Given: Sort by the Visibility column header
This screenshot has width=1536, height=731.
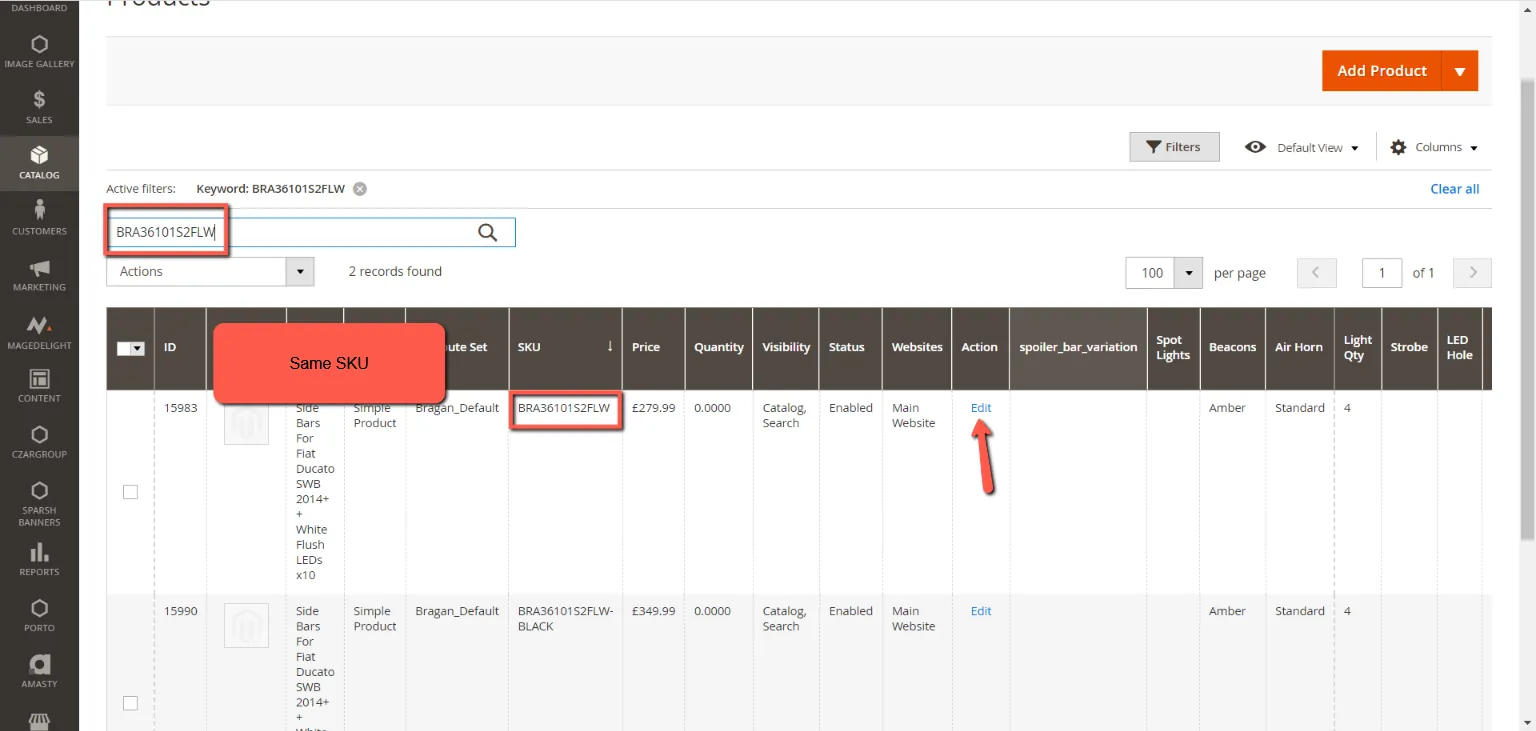Looking at the screenshot, I should pyautogui.click(x=785, y=347).
